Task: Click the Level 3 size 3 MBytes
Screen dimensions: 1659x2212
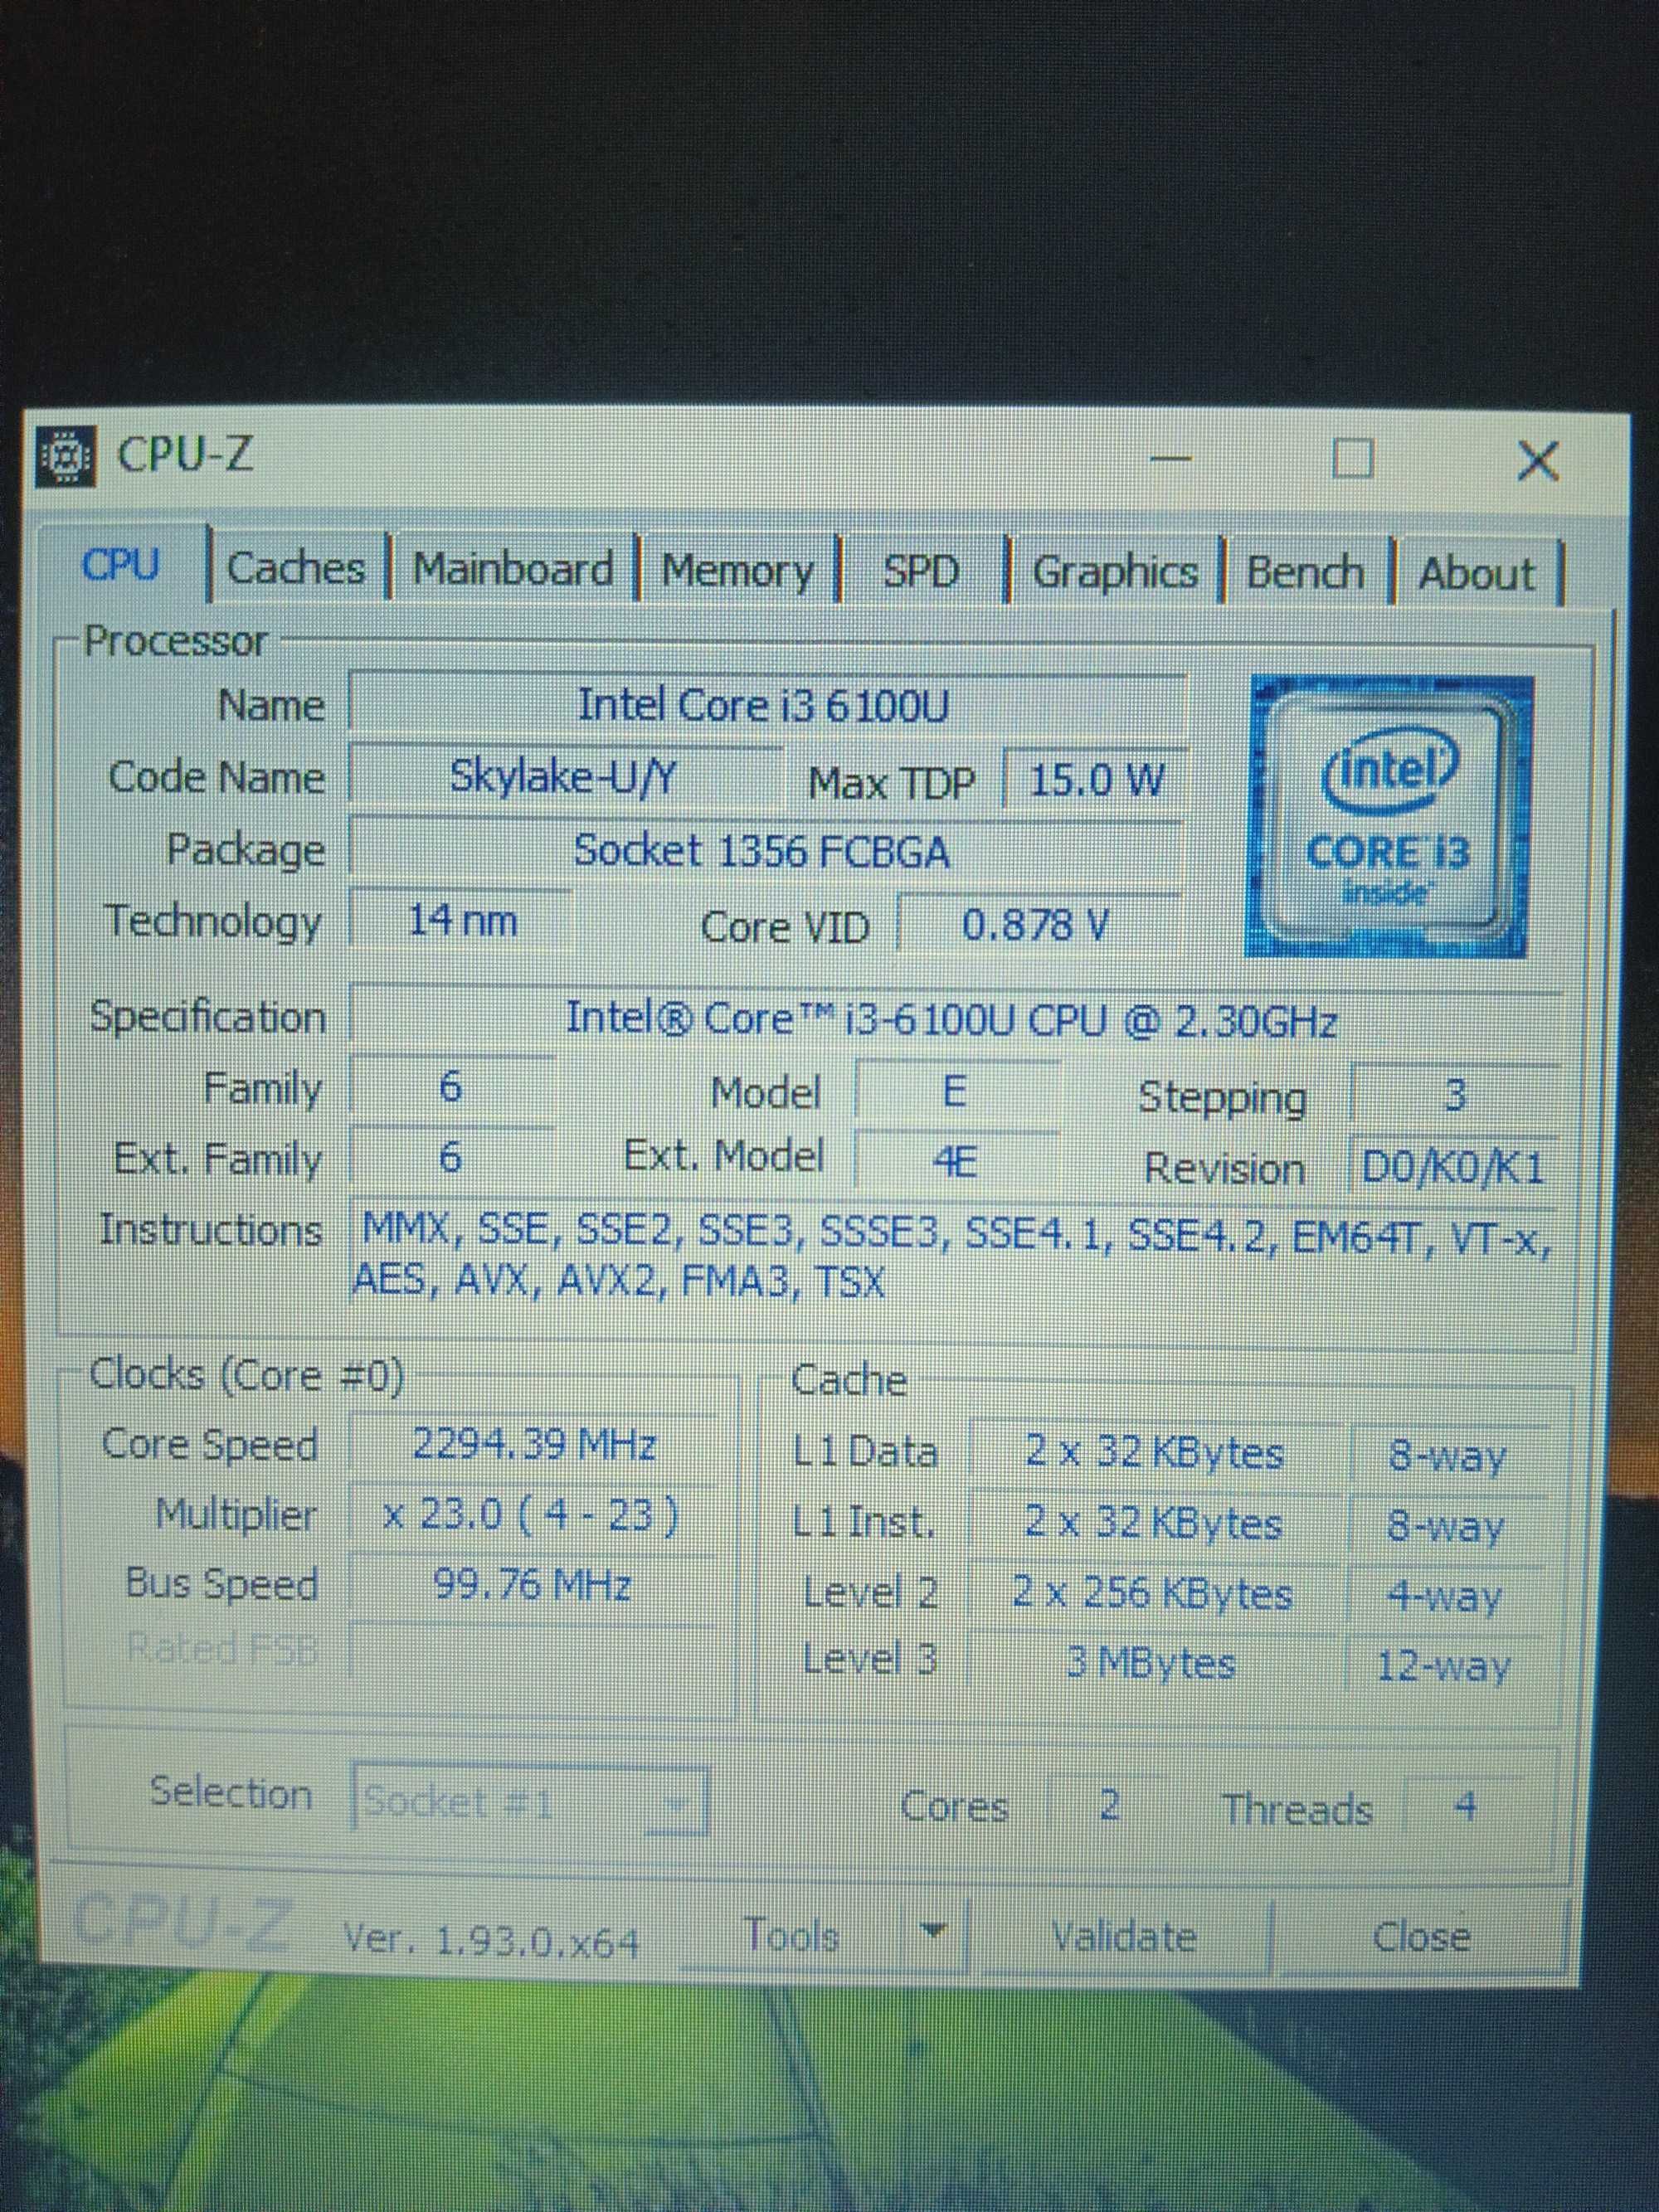Action: [1151, 1662]
